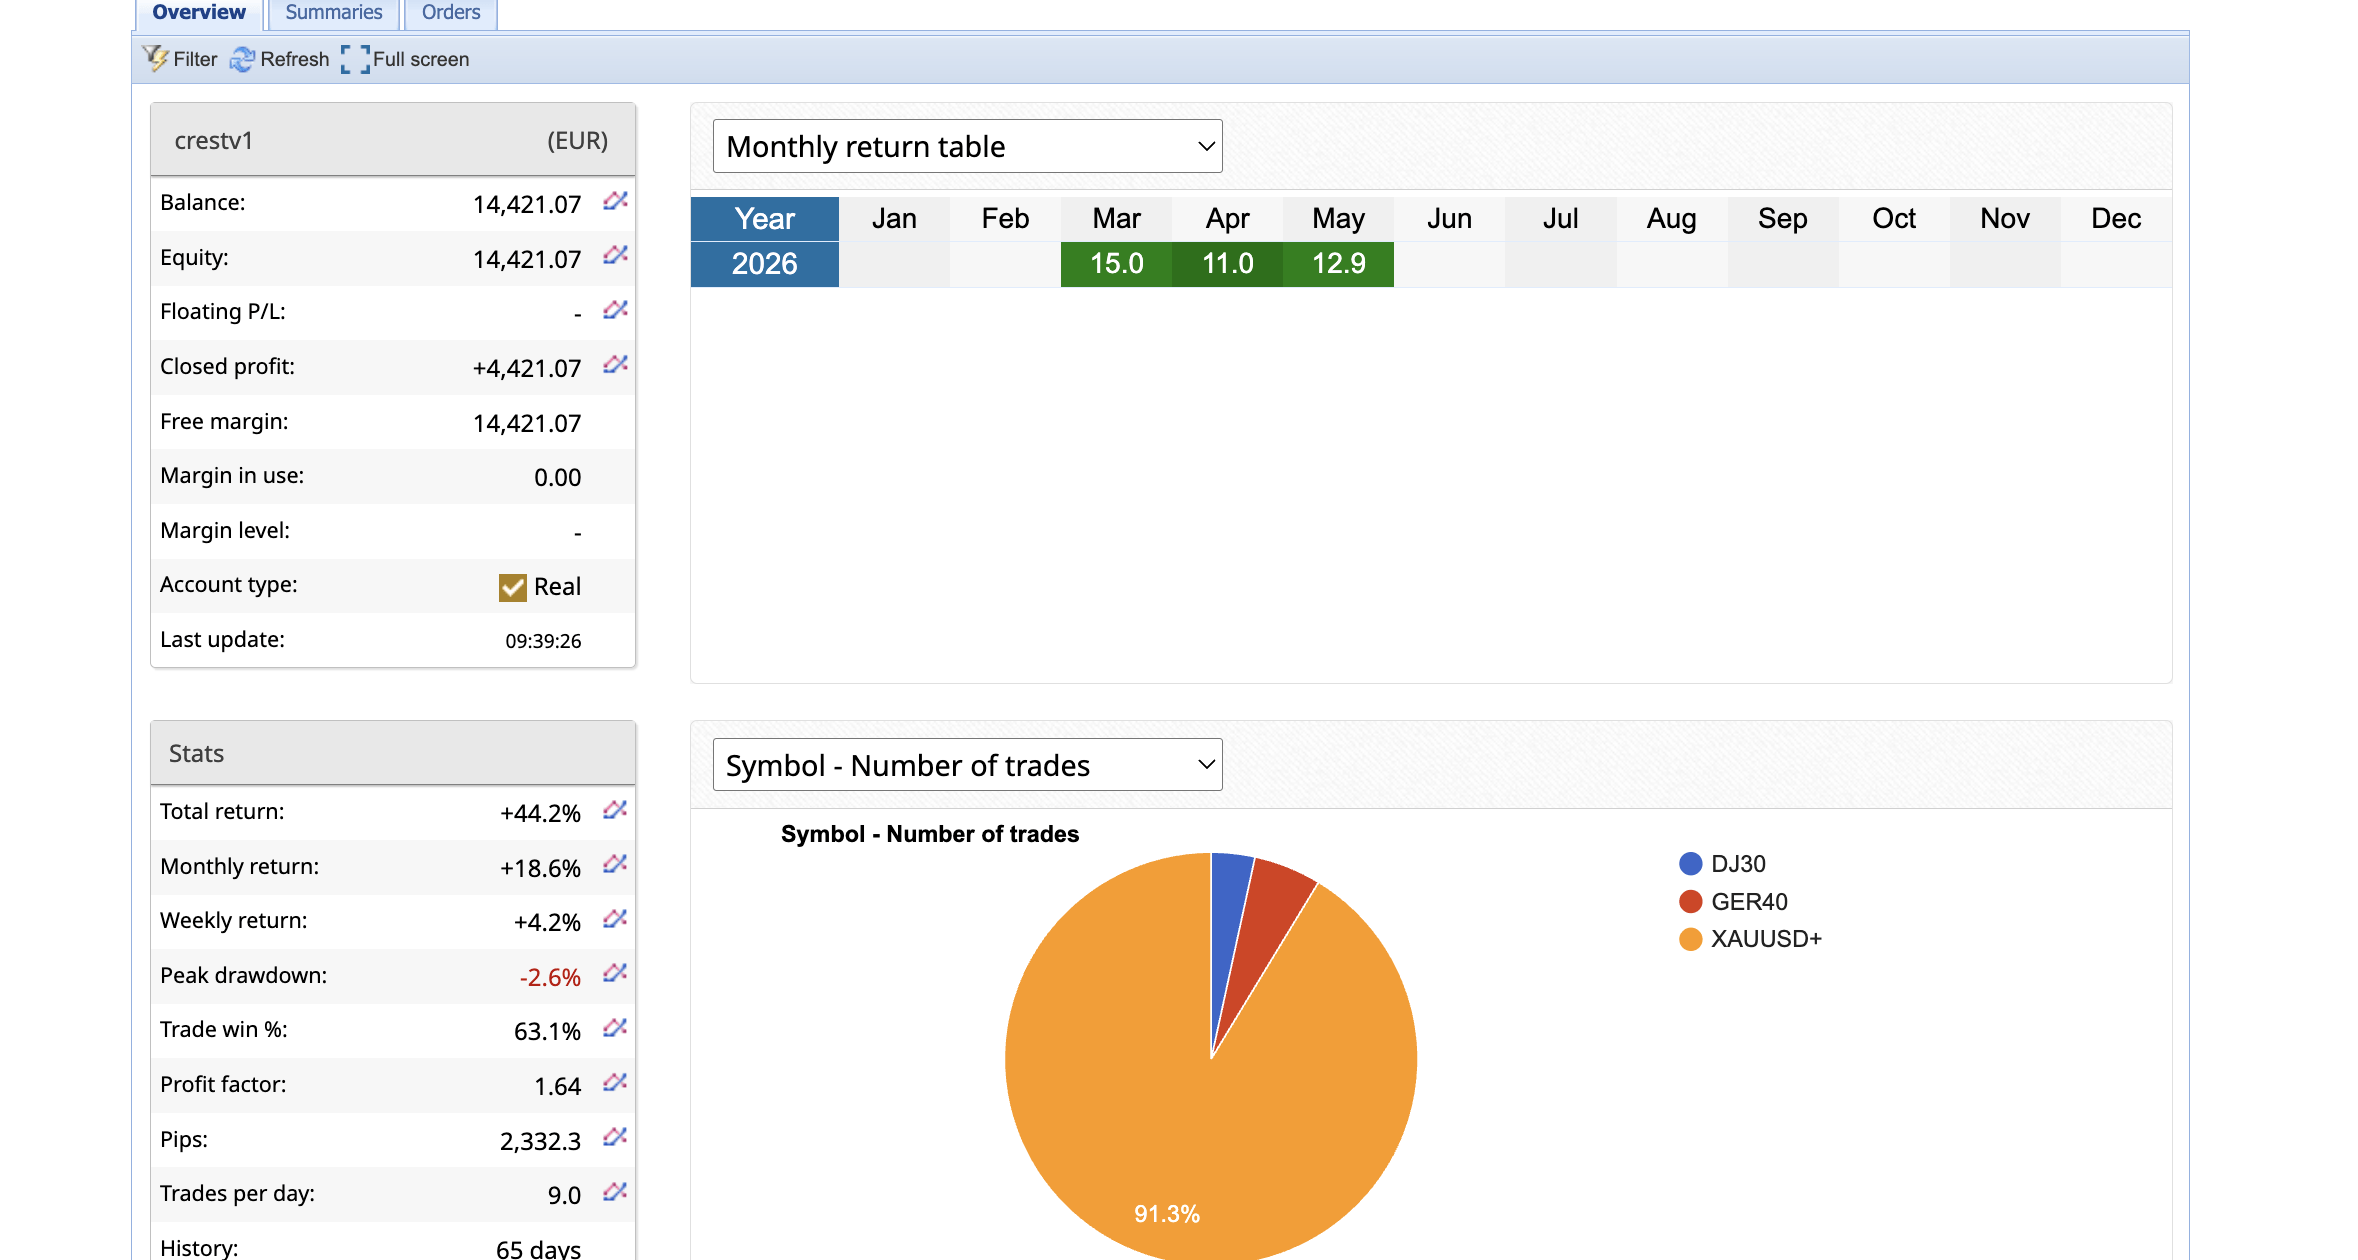
Task: Click the Stats panel header
Action: click(393, 753)
